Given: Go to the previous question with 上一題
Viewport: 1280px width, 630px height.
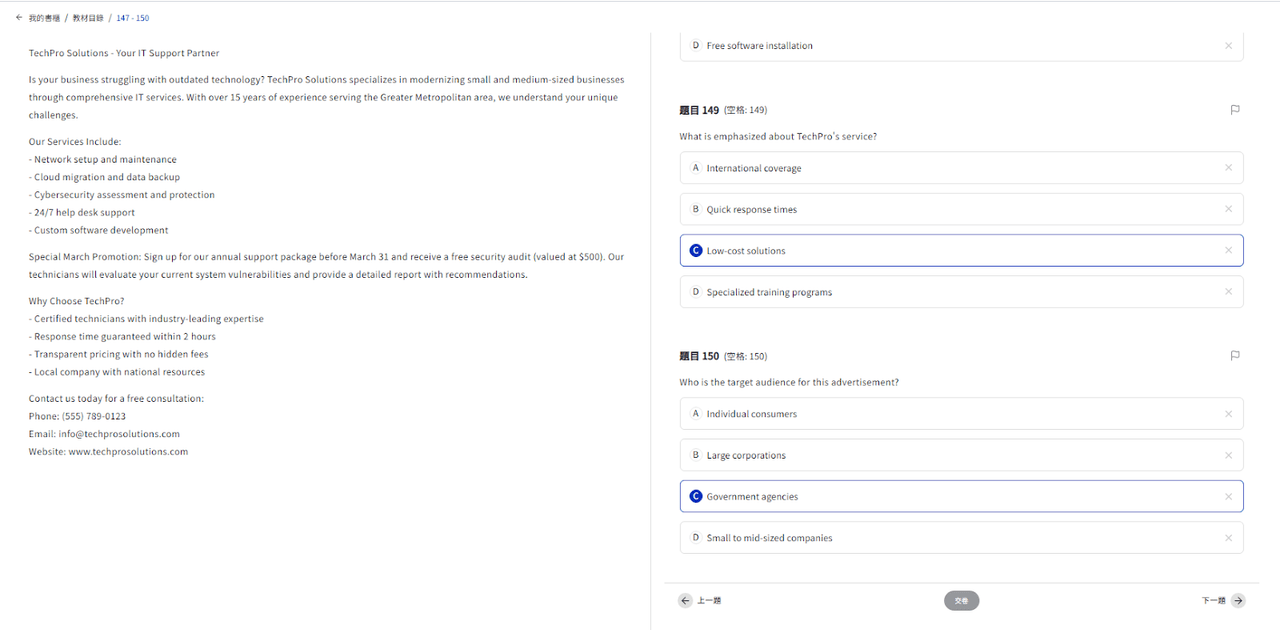Looking at the screenshot, I should pyautogui.click(x=700, y=601).
